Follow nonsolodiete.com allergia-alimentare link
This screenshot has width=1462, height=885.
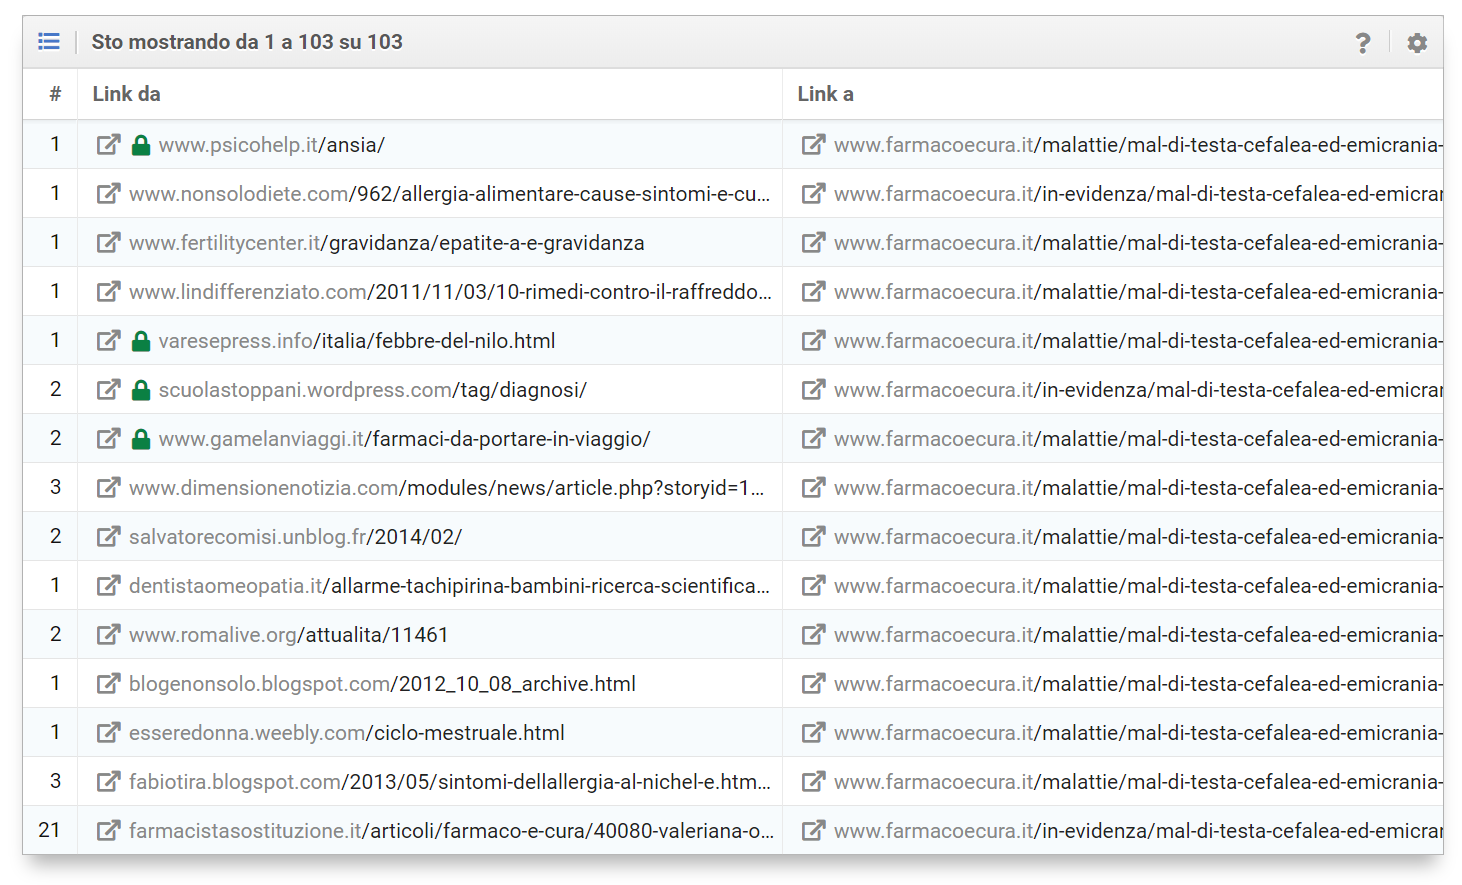449,194
